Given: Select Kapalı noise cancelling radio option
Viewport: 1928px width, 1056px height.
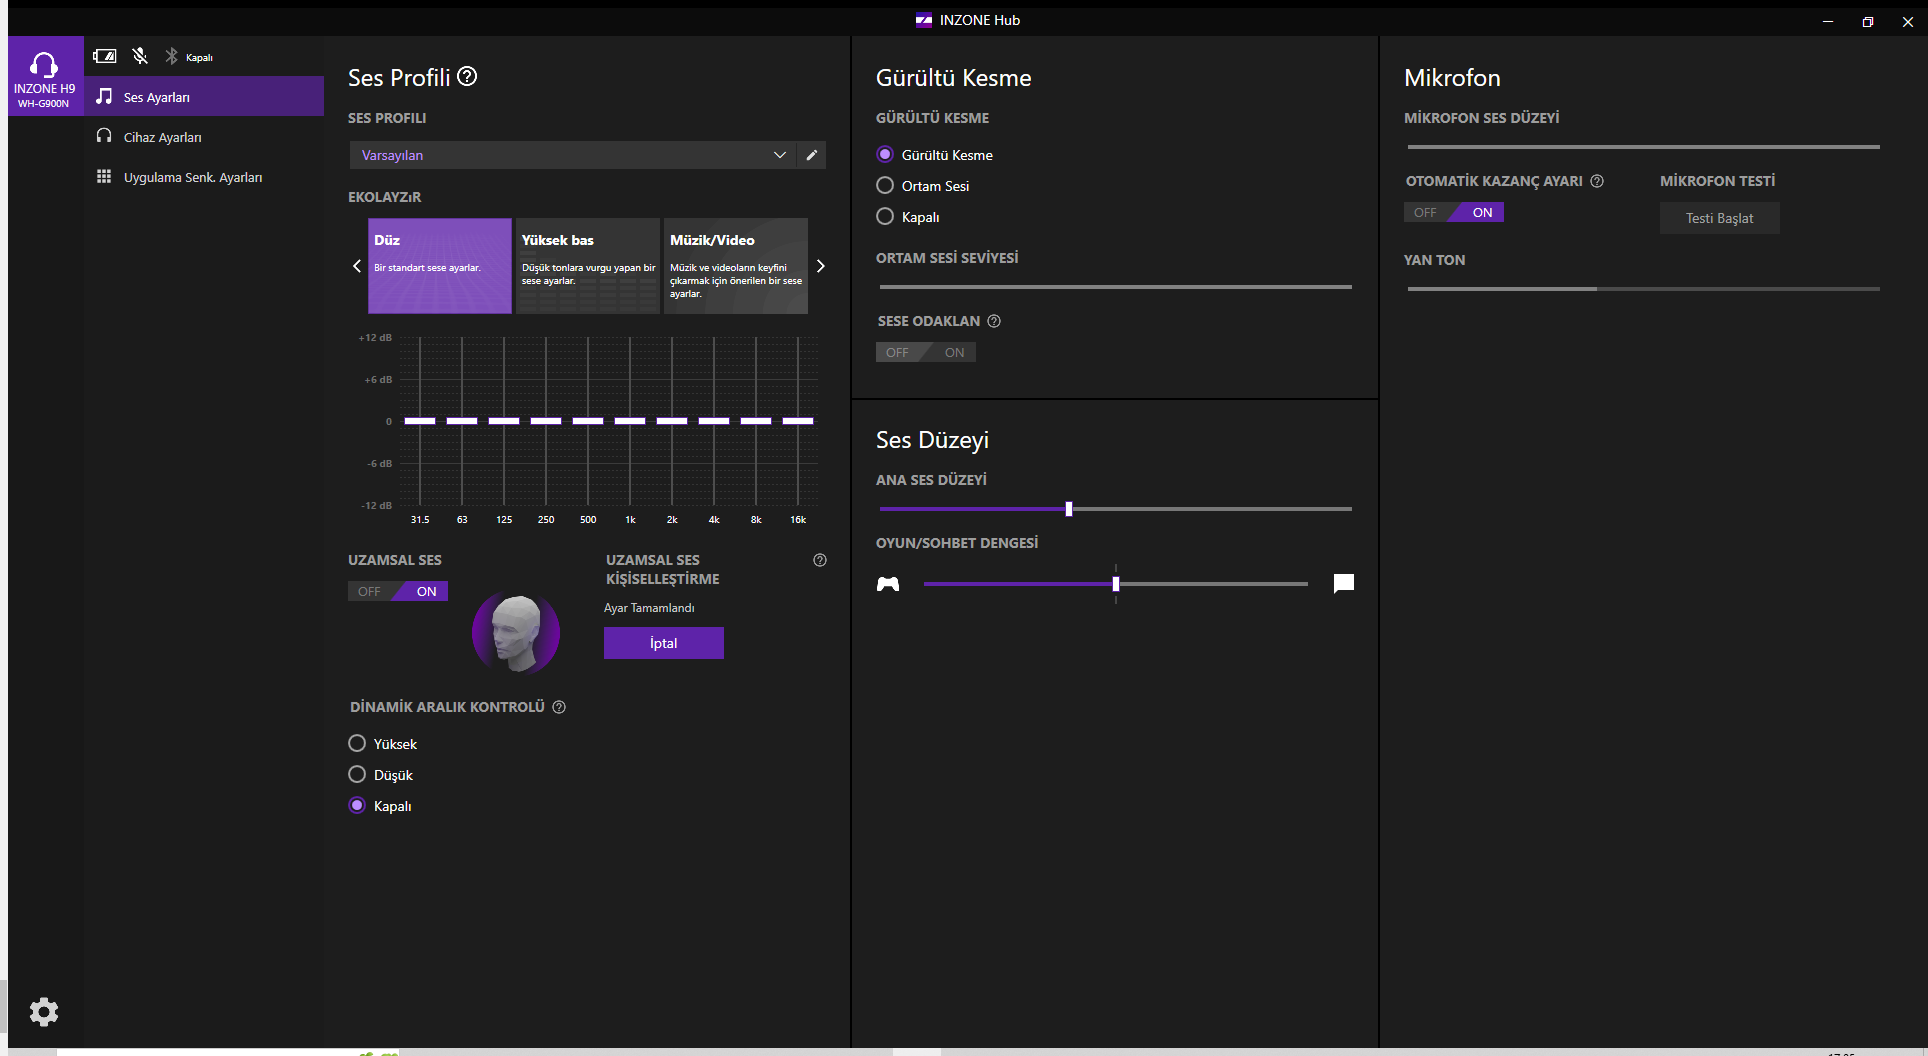Looking at the screenshot, I should coord(885,217).
